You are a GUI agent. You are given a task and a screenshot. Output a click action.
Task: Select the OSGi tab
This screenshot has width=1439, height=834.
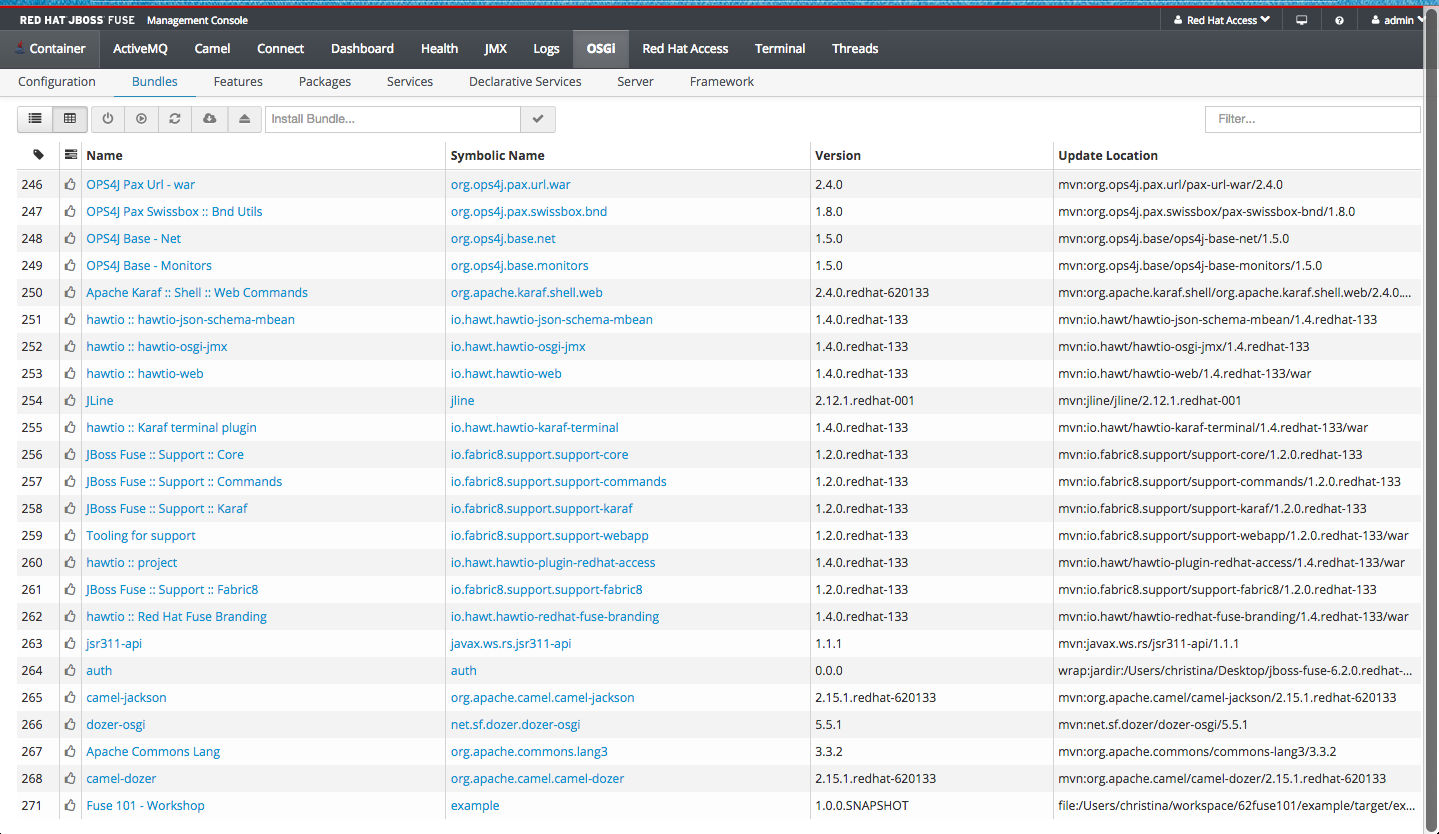click(x=601, y=48)
